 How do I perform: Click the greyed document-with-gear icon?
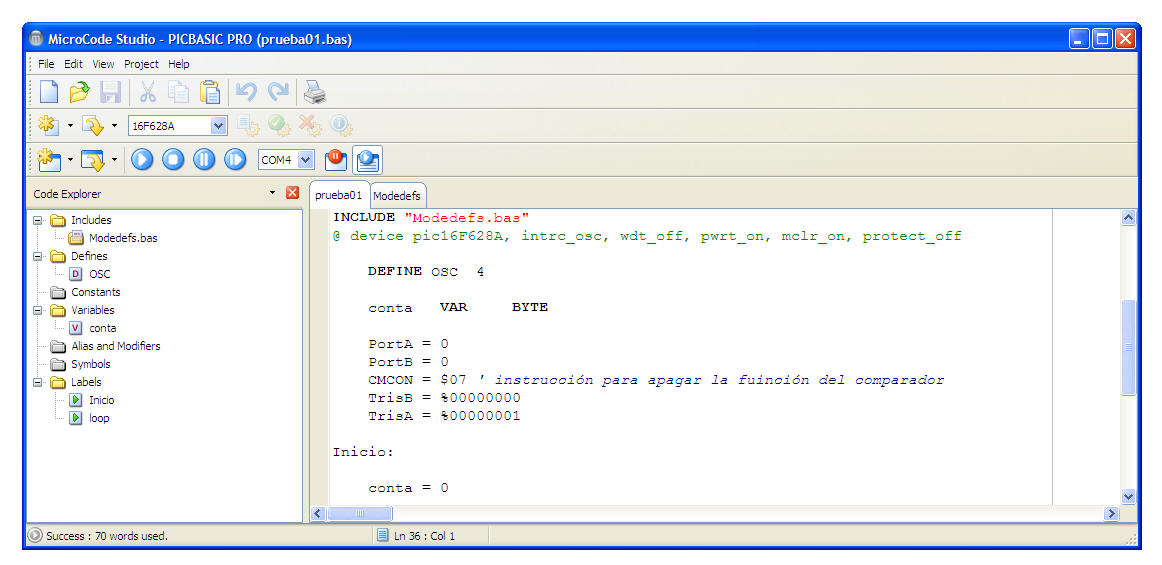[247, 126]
